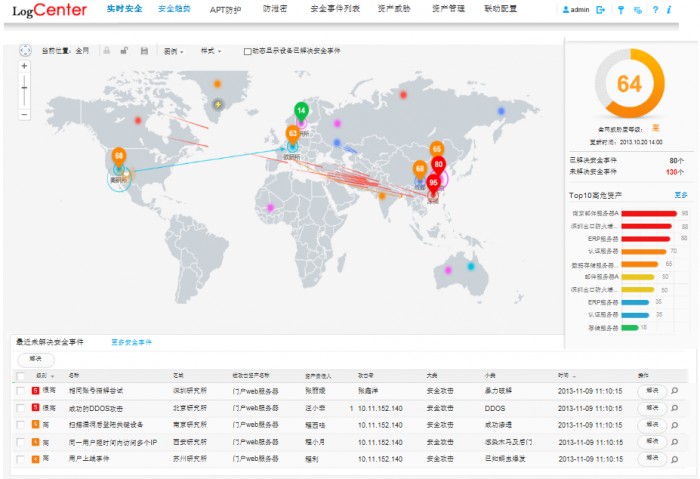Click the 更多 link beside Top10 assets
700x479 pixels.
point(681,195)
